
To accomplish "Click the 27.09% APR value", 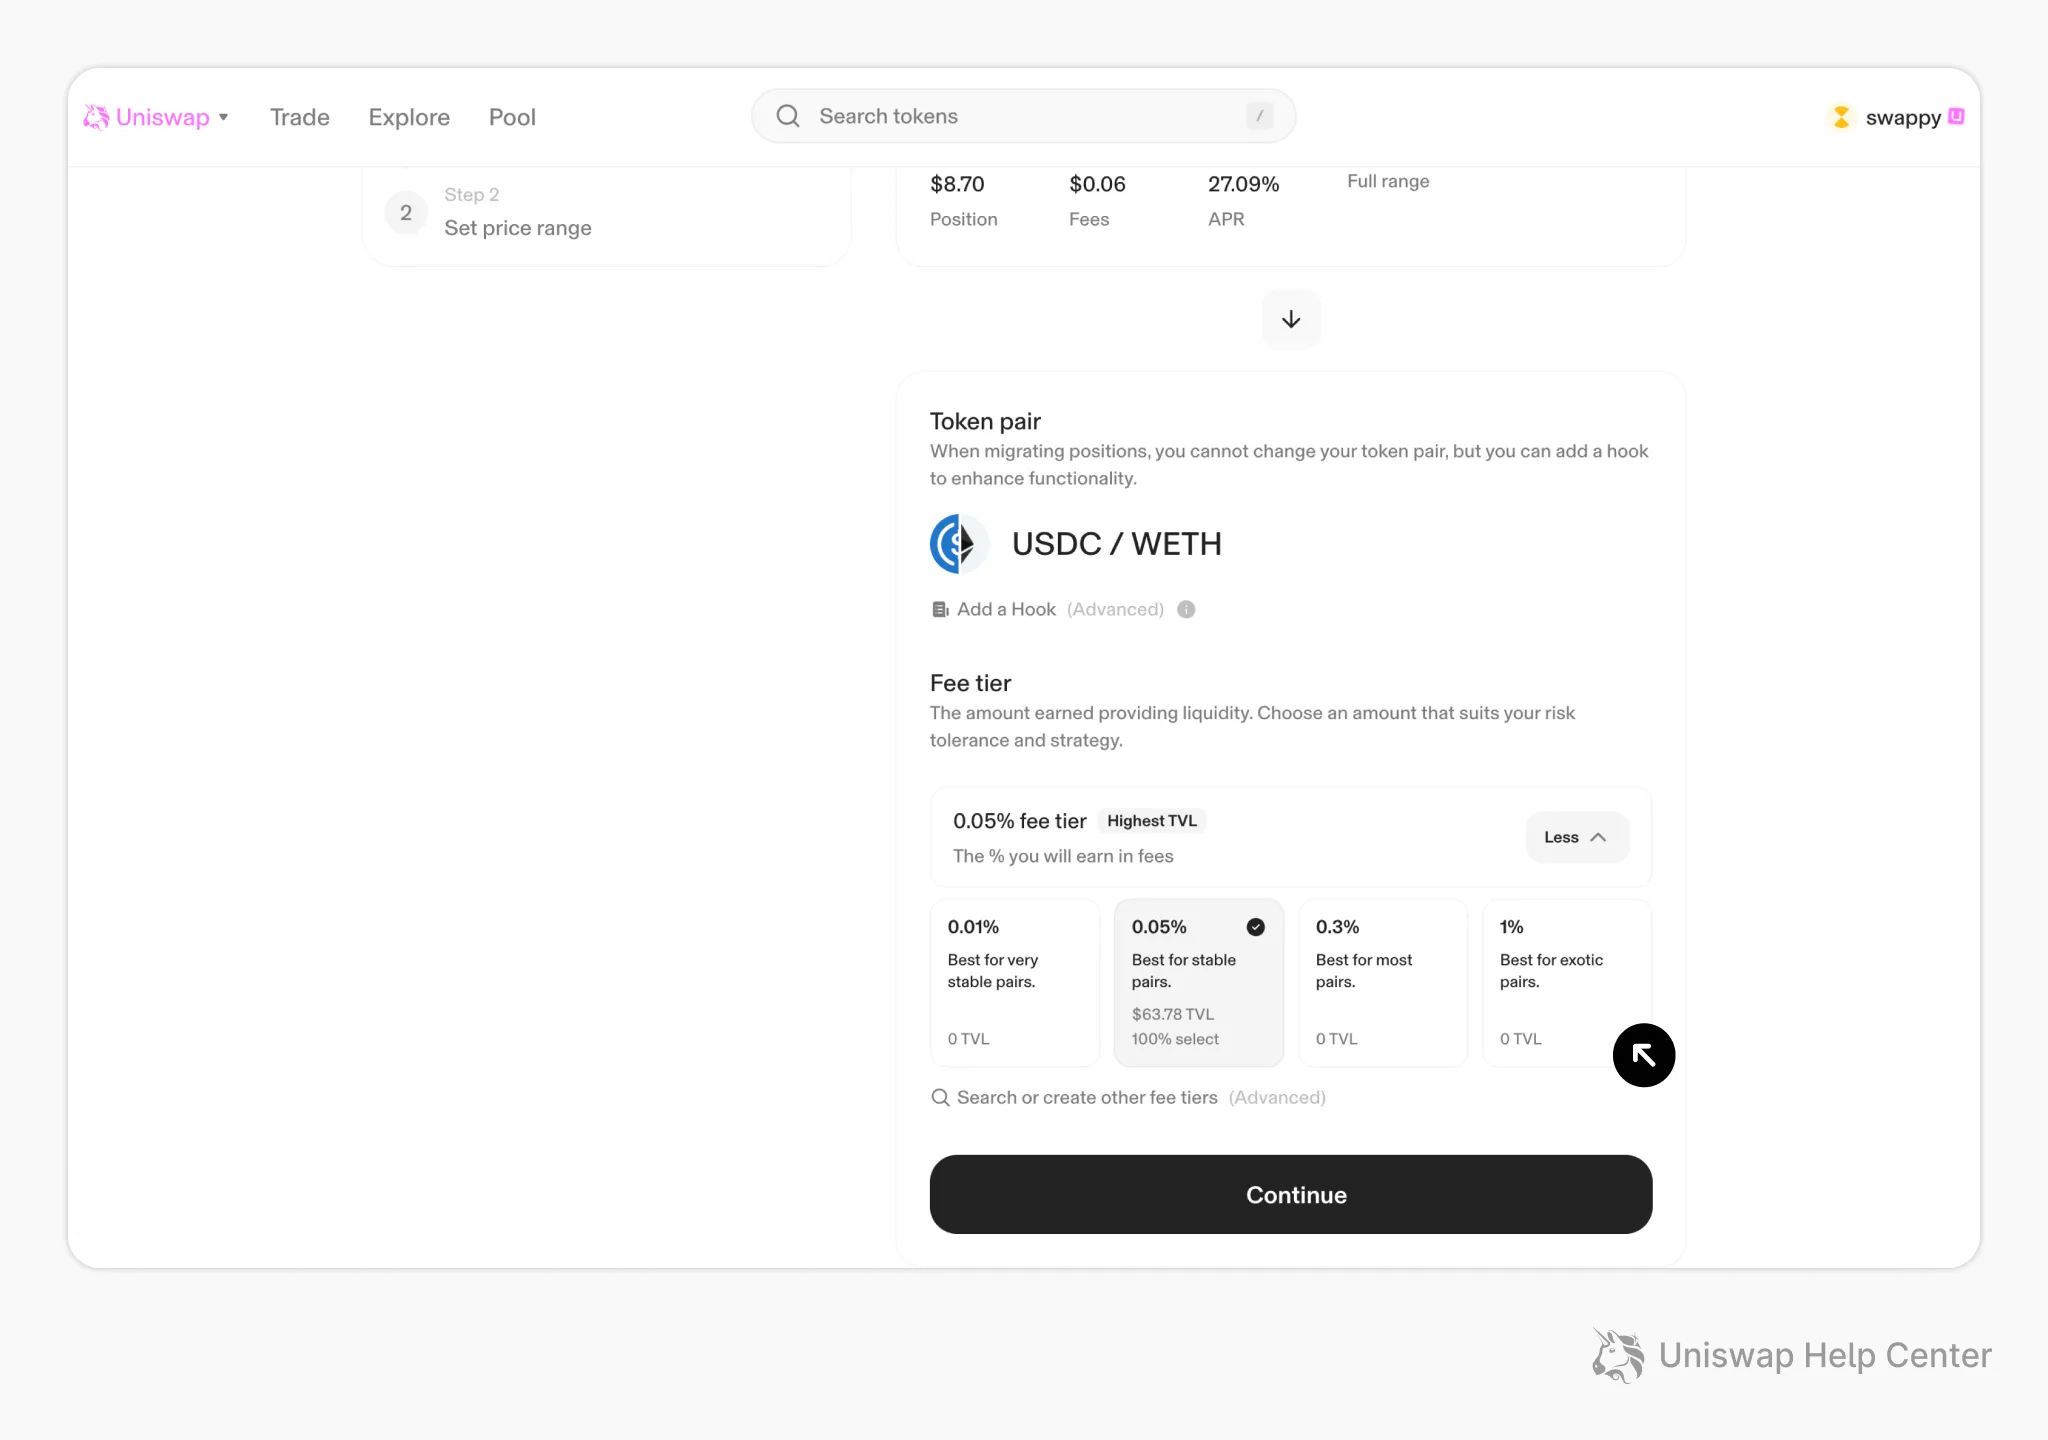I will click(1243, 184).
